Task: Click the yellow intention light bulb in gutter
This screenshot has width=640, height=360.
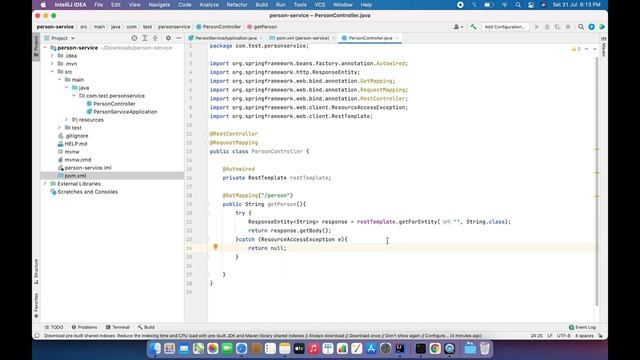Action: pos(216,247)
